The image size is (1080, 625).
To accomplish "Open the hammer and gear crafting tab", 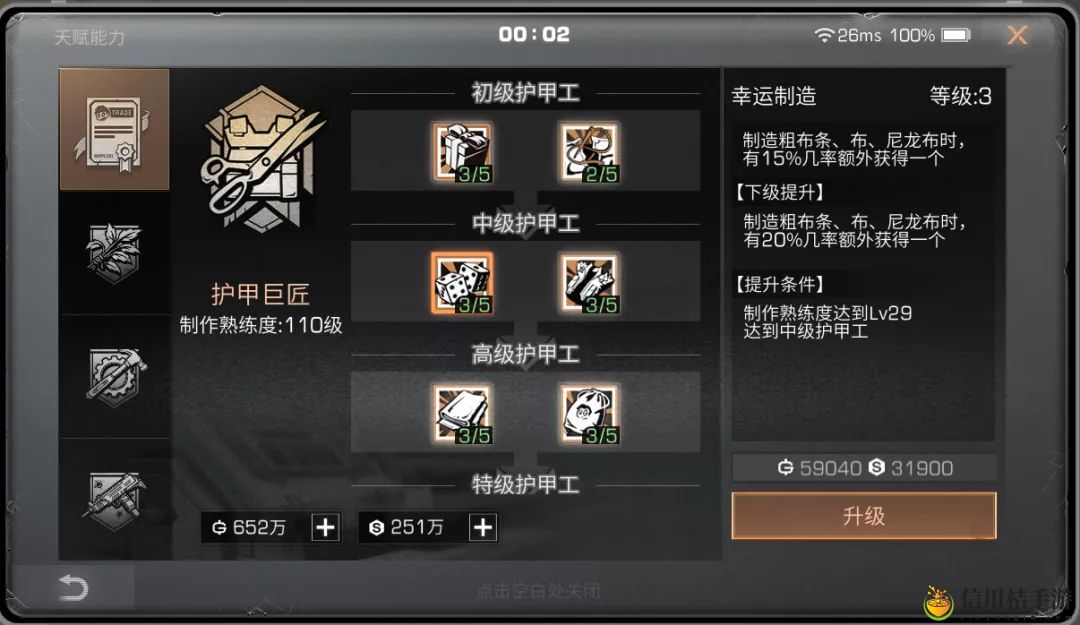I will (x=114, y=376).
